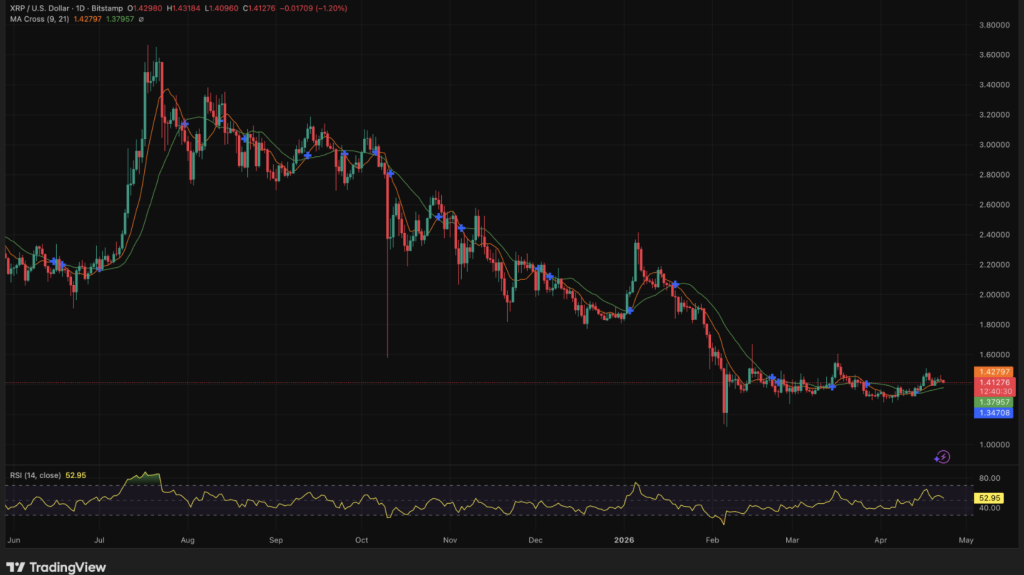The width and height of the screenshot is (1024, 575).
Task: Click the open value O1.42980 in header
Action: click(x=144, y=8)
